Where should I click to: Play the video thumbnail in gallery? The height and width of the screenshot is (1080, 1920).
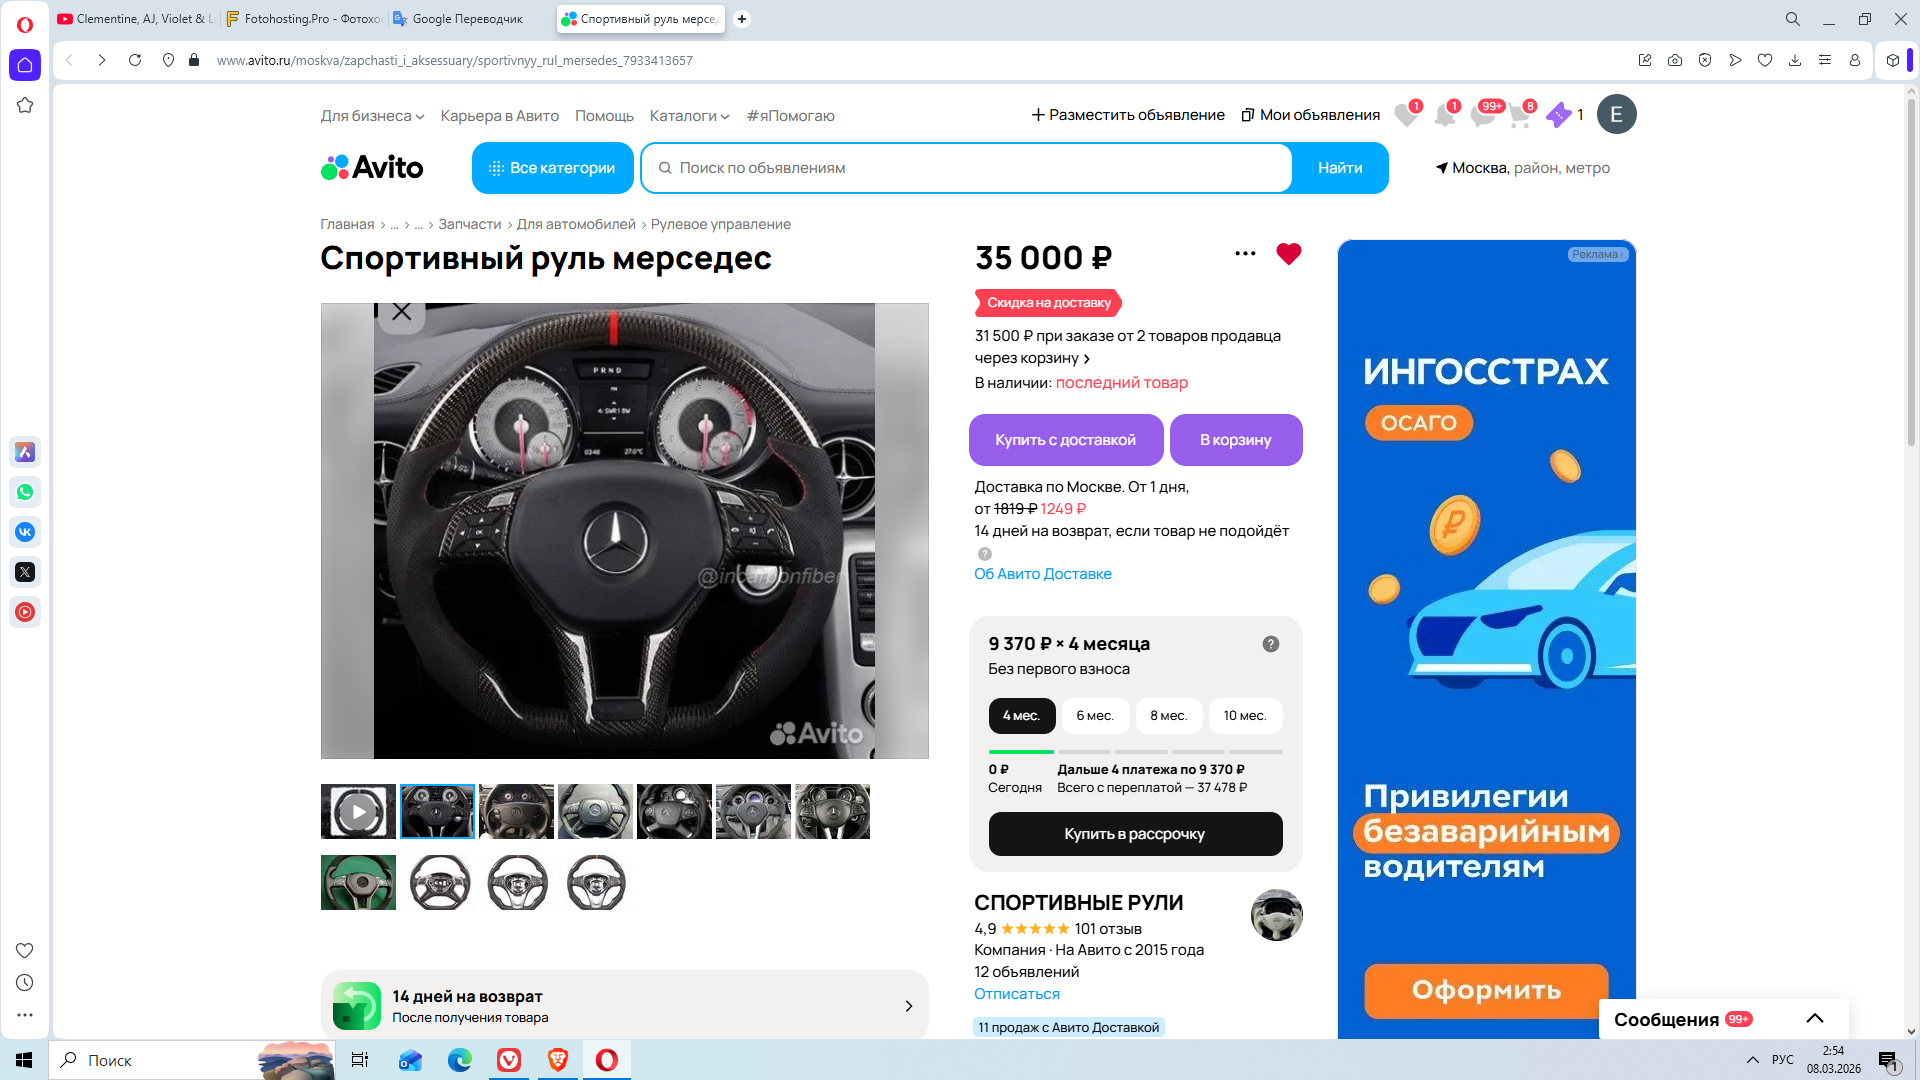point(358,812)
